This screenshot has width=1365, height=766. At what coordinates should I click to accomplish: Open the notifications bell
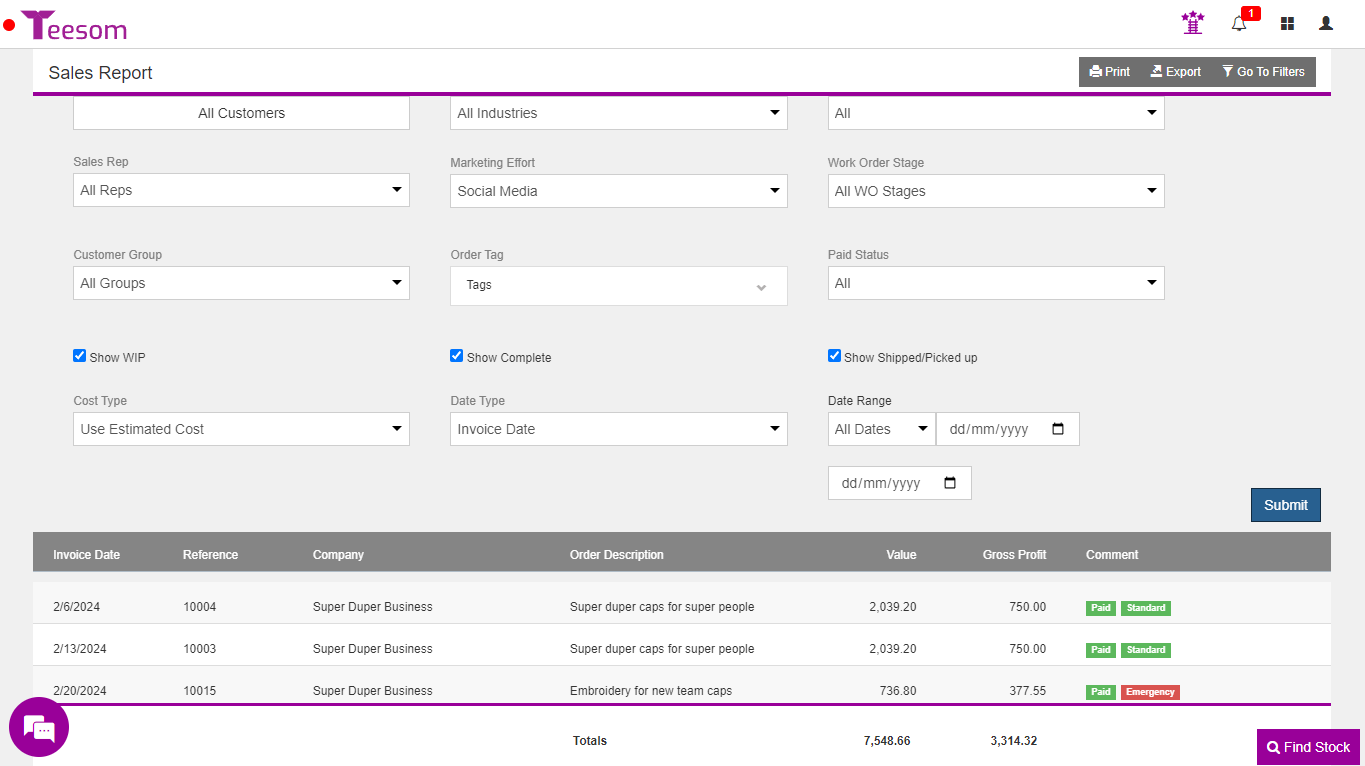coord(1239,23)
